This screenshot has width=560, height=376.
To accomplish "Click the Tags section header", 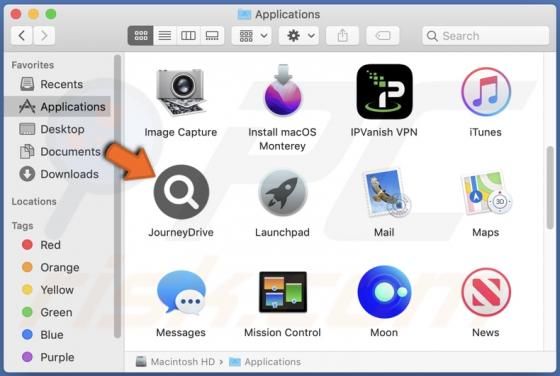I will (22, 226).
